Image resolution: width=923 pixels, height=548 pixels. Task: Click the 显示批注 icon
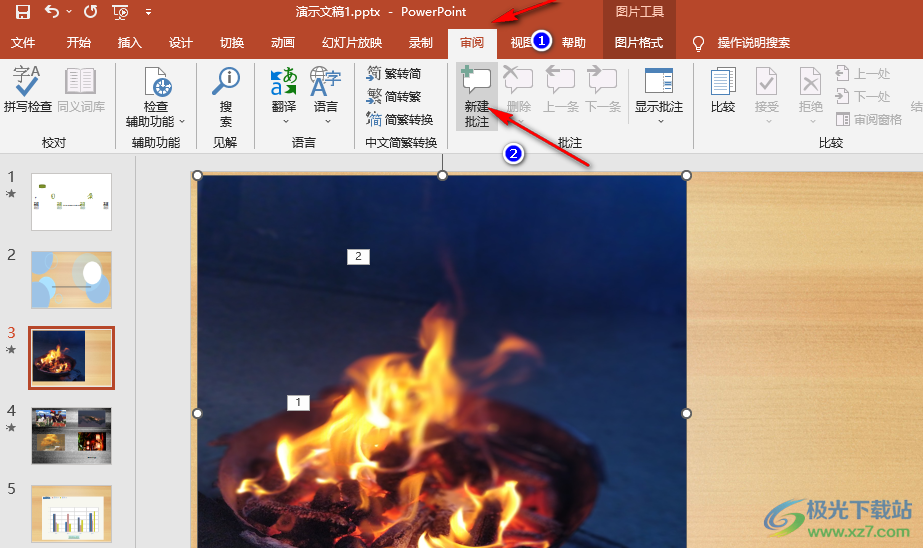point(659,81)
